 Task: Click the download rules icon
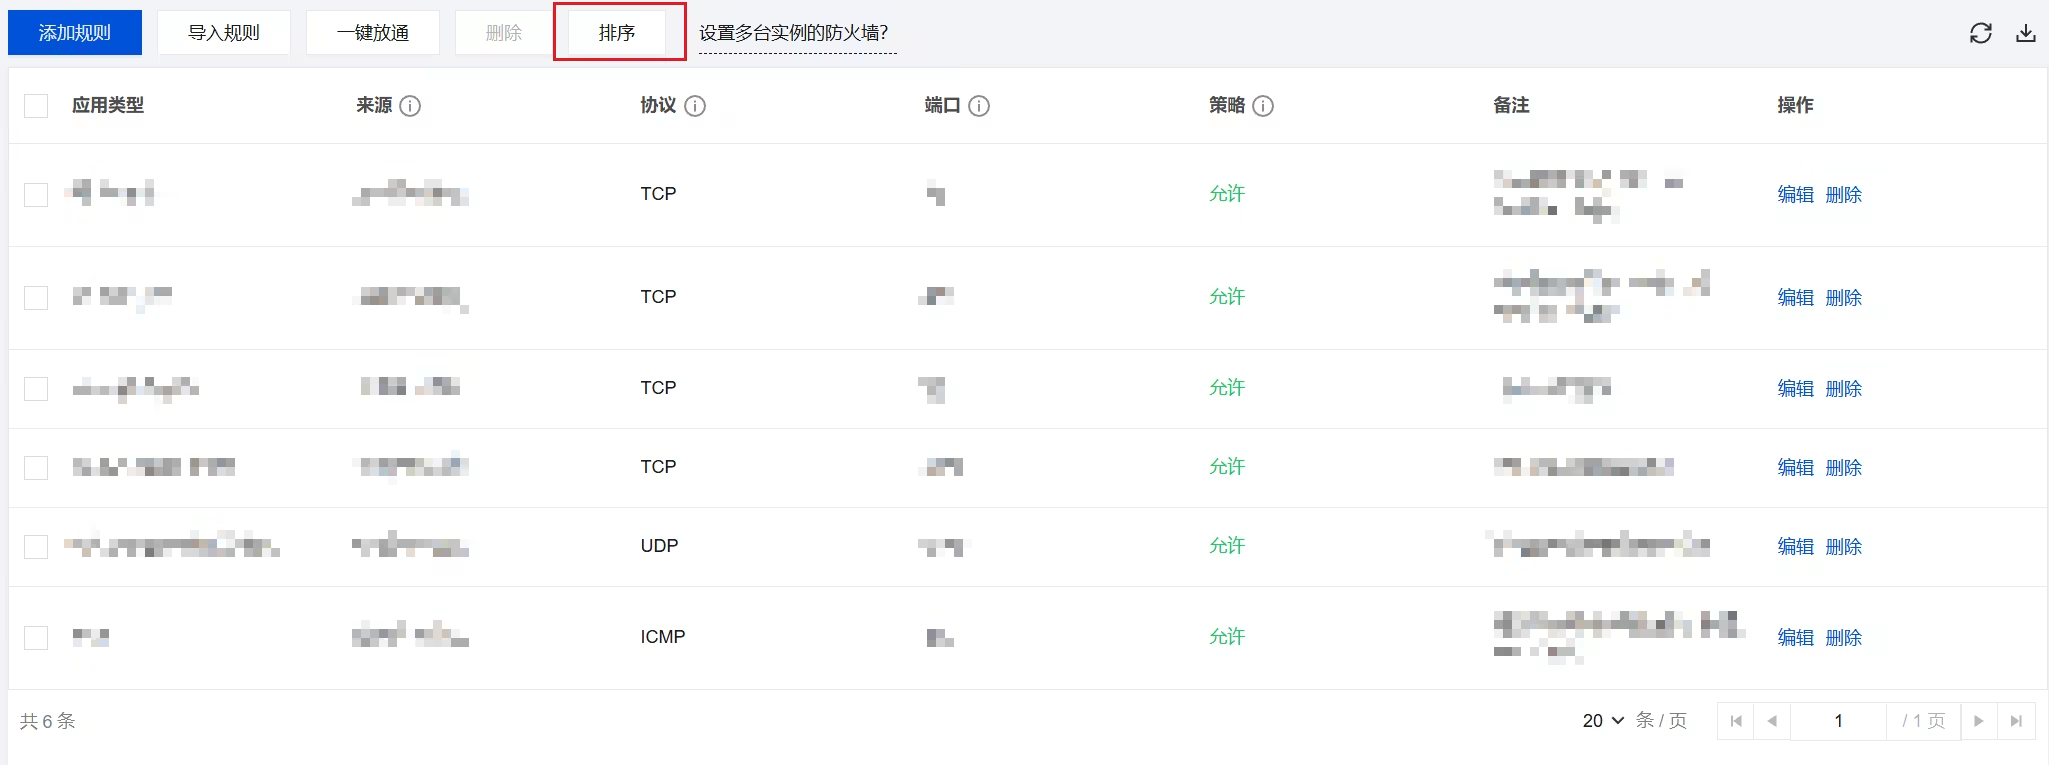coord(2025,33)
